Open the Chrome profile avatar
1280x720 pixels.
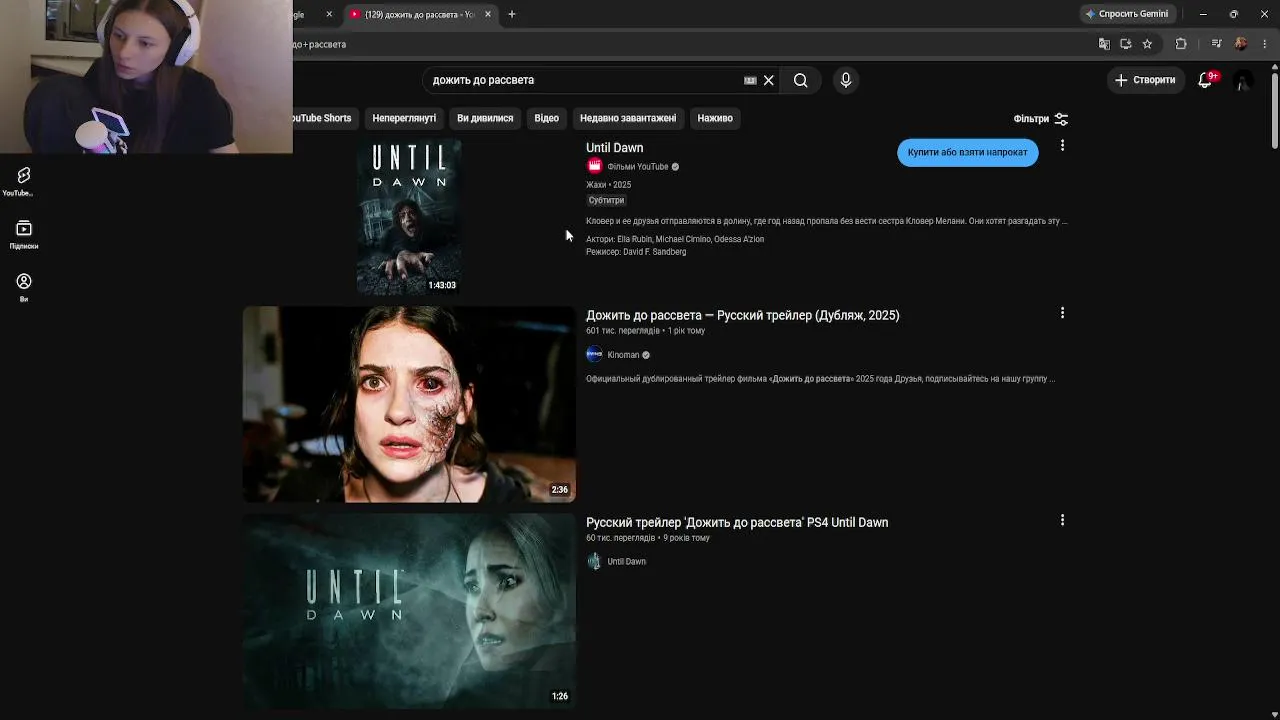tap(1241, 44)
